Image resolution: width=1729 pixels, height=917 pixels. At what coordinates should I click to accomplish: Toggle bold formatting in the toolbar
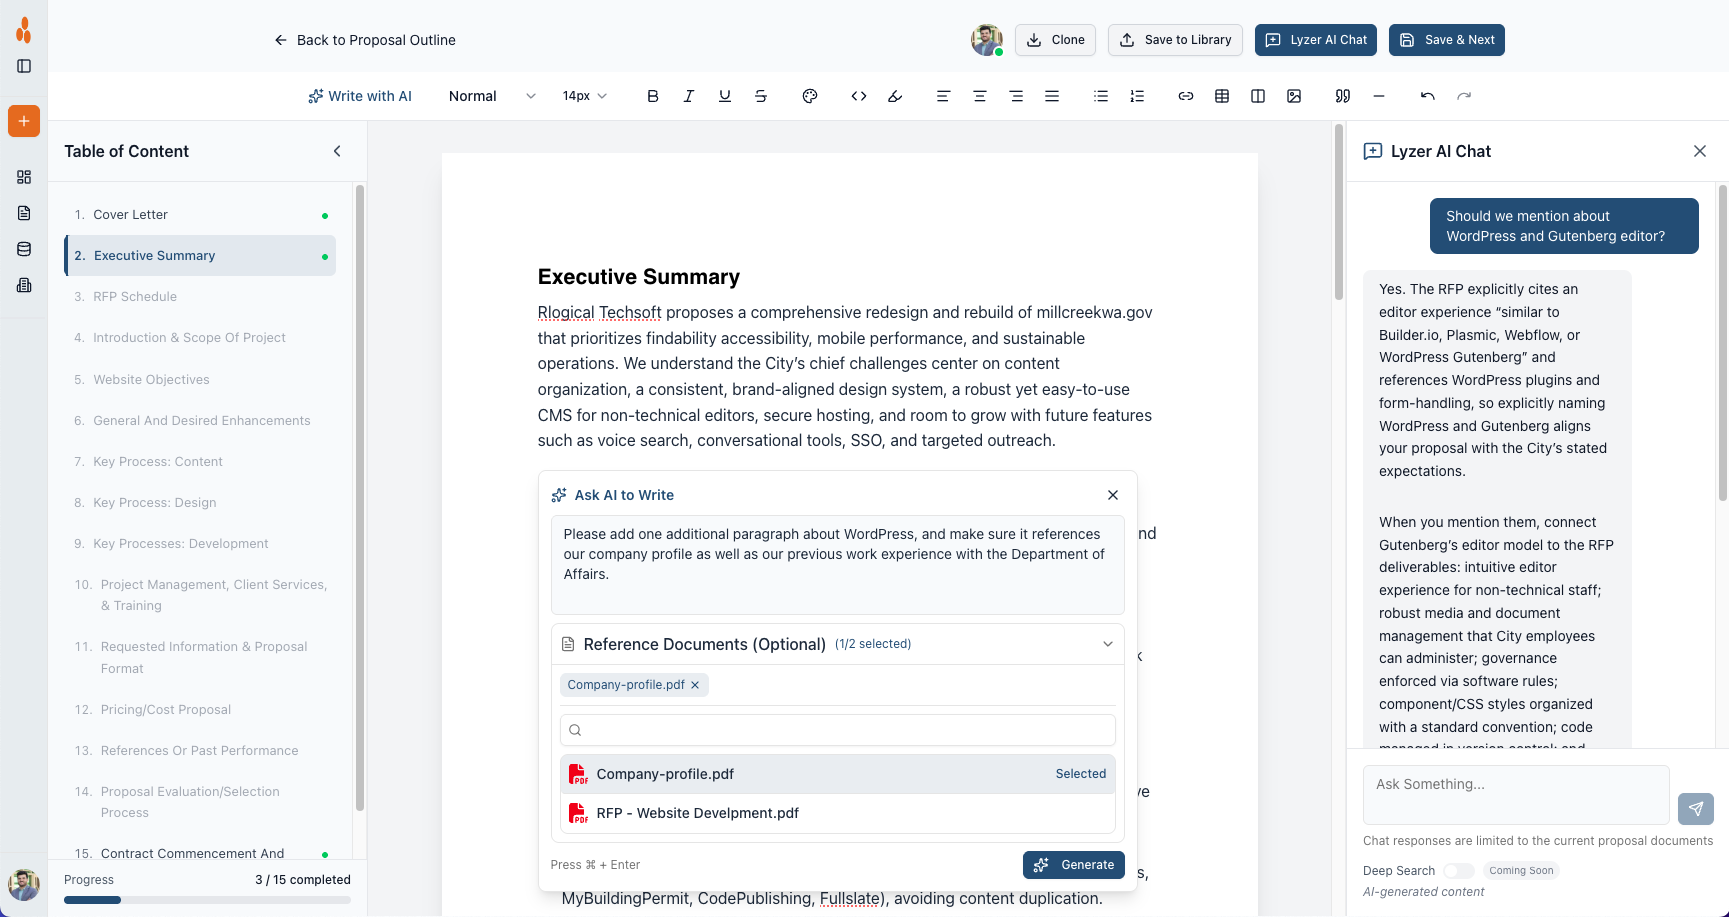point(653,96)
